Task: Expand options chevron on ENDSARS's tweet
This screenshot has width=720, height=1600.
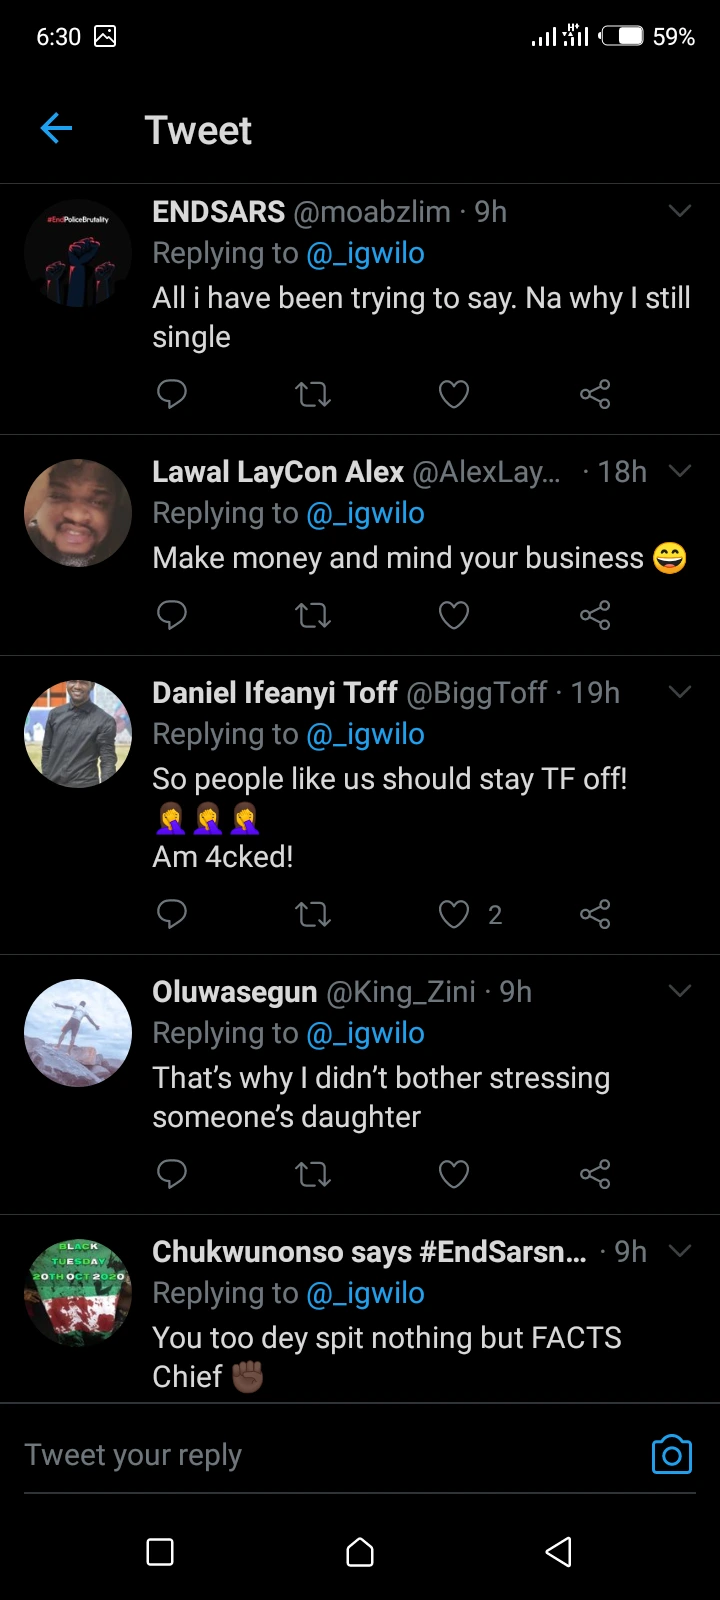Action: point(680,211)
